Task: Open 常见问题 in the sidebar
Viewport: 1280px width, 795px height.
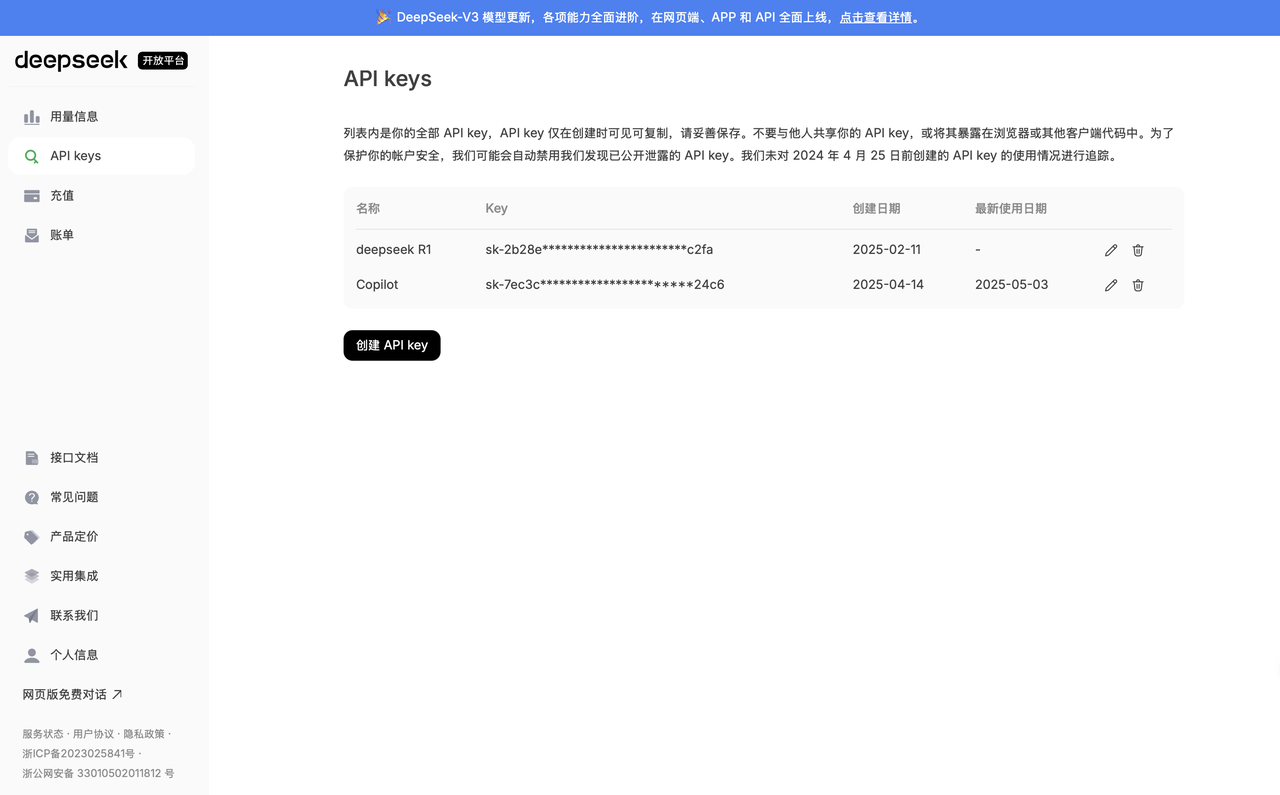Action: click(x=101, y=497)
